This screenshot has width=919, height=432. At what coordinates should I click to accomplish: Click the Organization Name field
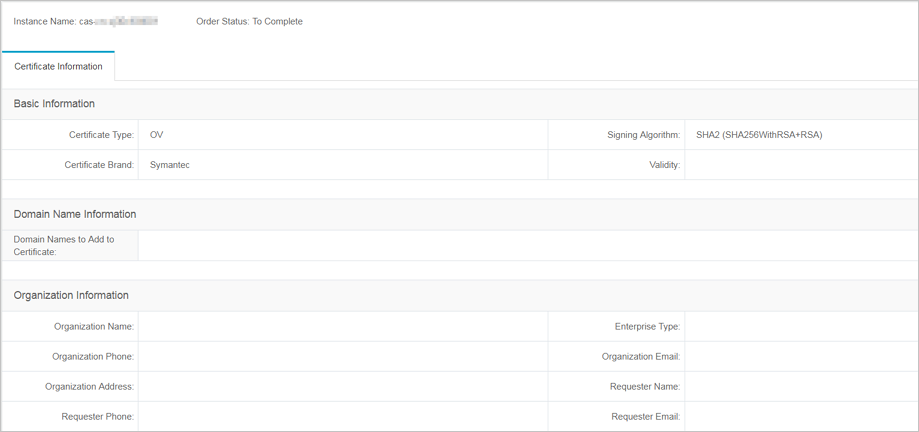tap(343, 326)
